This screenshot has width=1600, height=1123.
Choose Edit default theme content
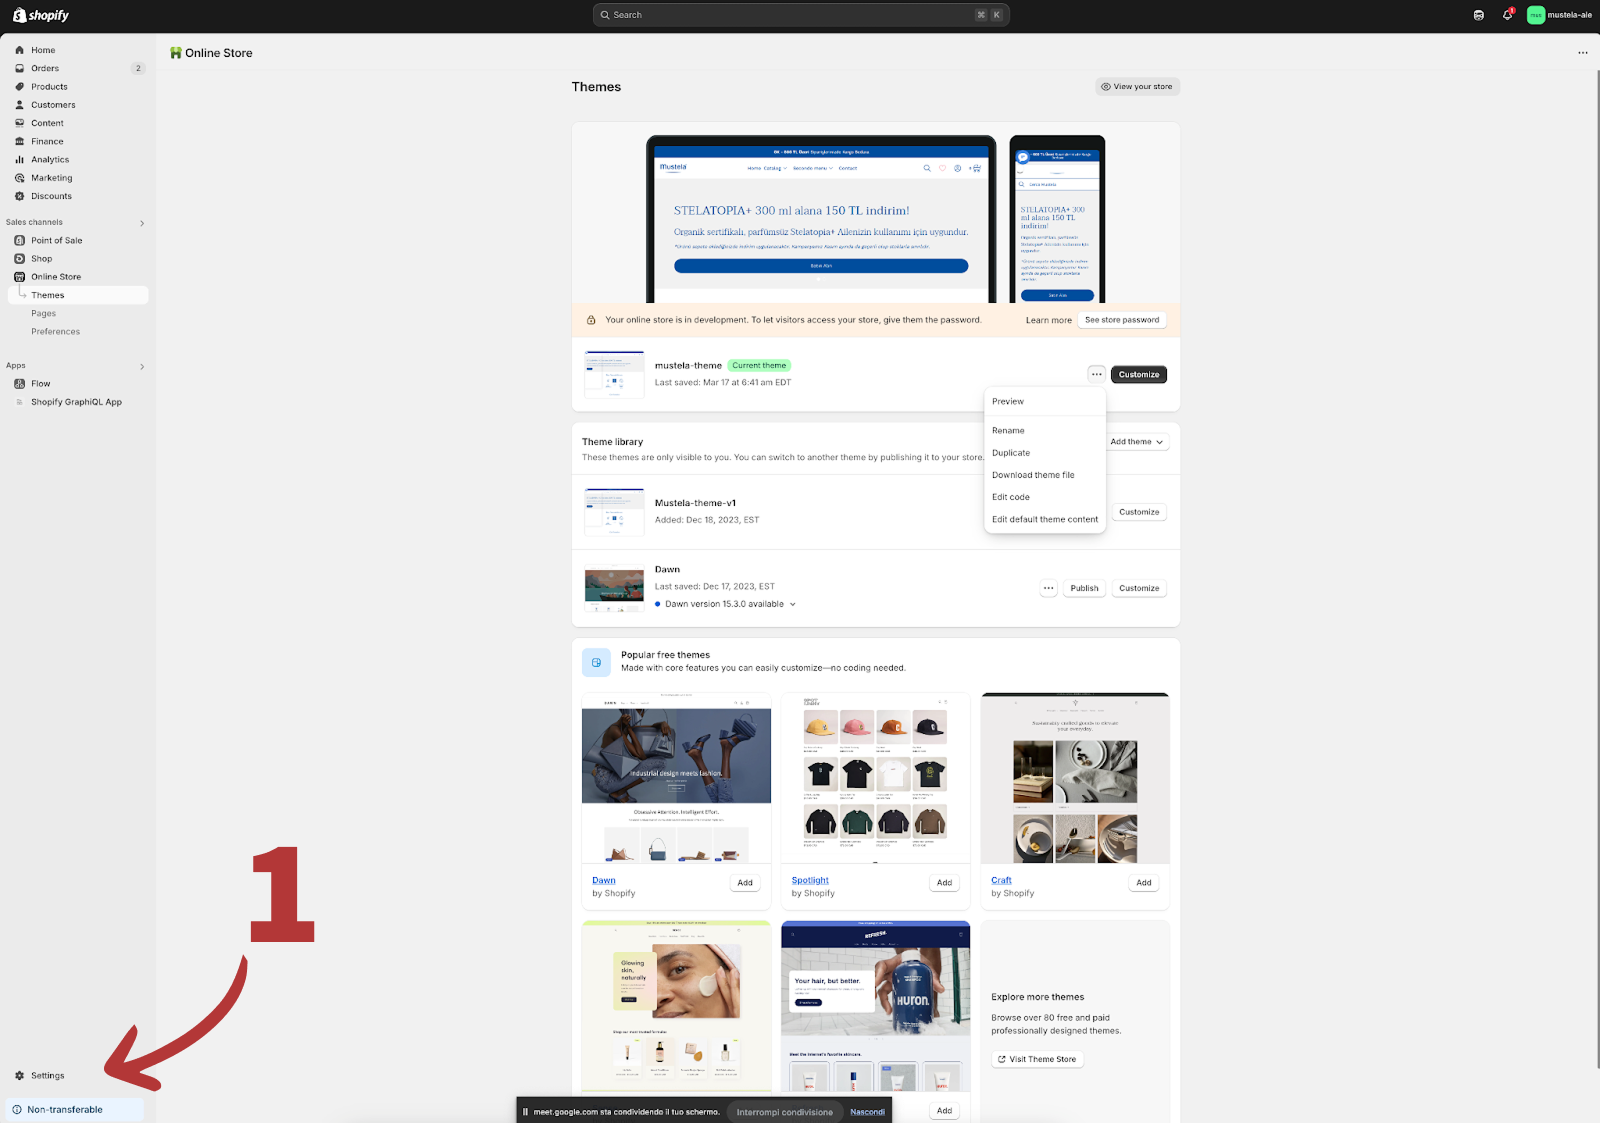pyautogui.click(x=1045, y=519)
